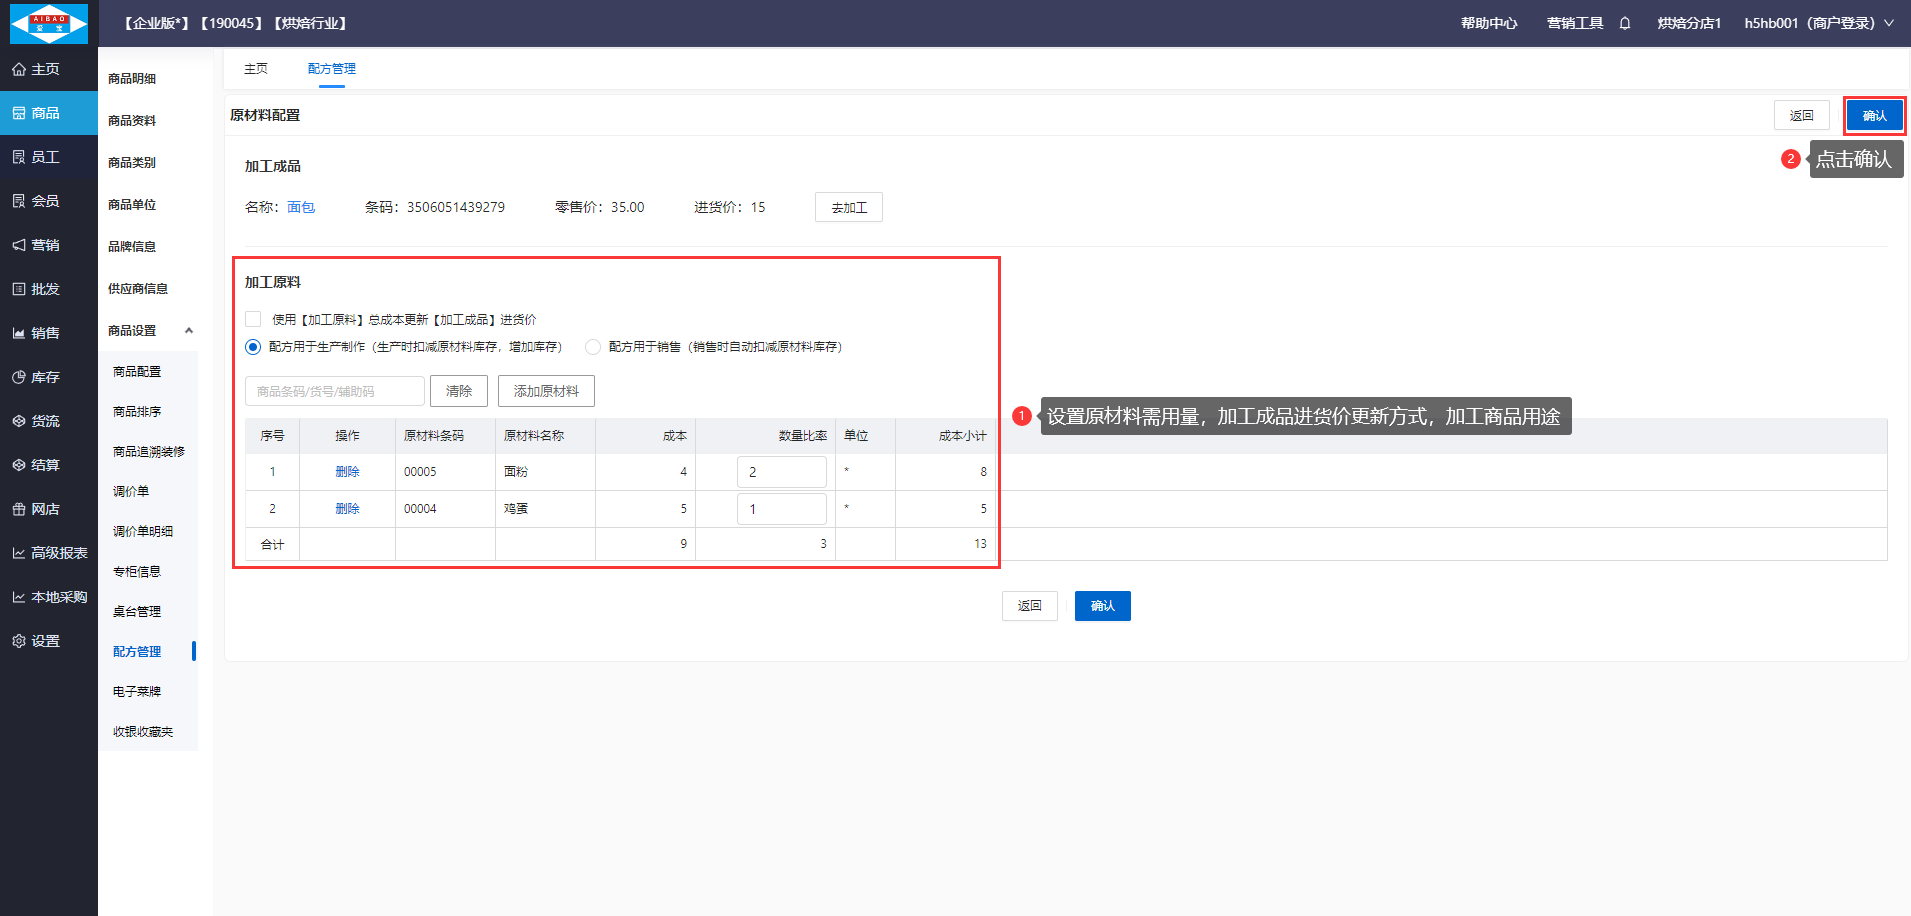The height and width of the screenshot is (916, 1911).
Task: Select 配方用于销售 radio option
Action: 593,347
